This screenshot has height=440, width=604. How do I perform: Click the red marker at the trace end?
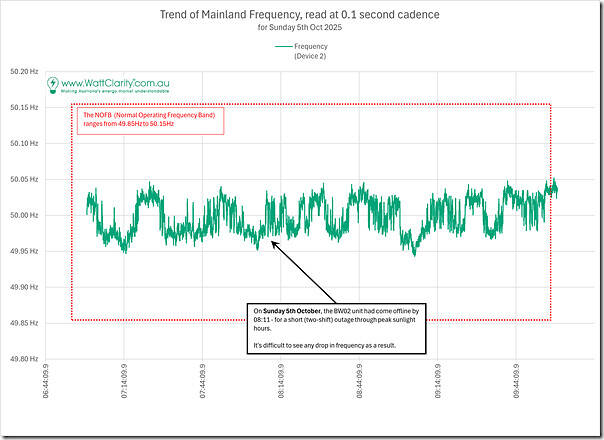coord(548,188)
